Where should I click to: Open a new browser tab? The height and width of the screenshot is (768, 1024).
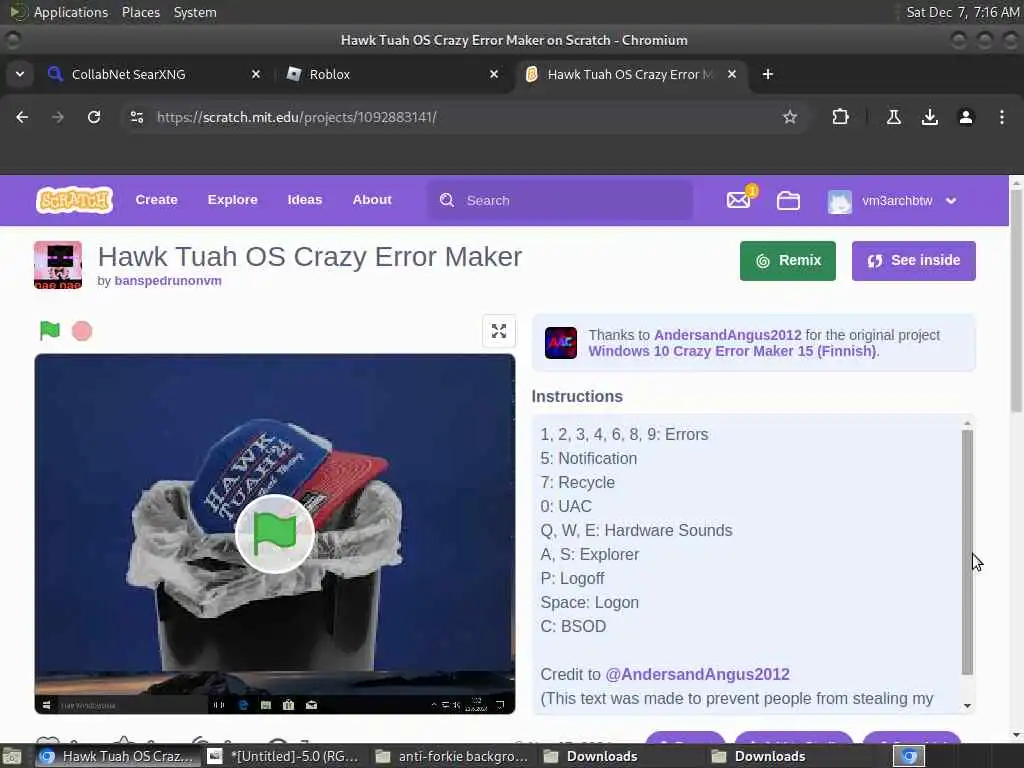coord(768,74)
